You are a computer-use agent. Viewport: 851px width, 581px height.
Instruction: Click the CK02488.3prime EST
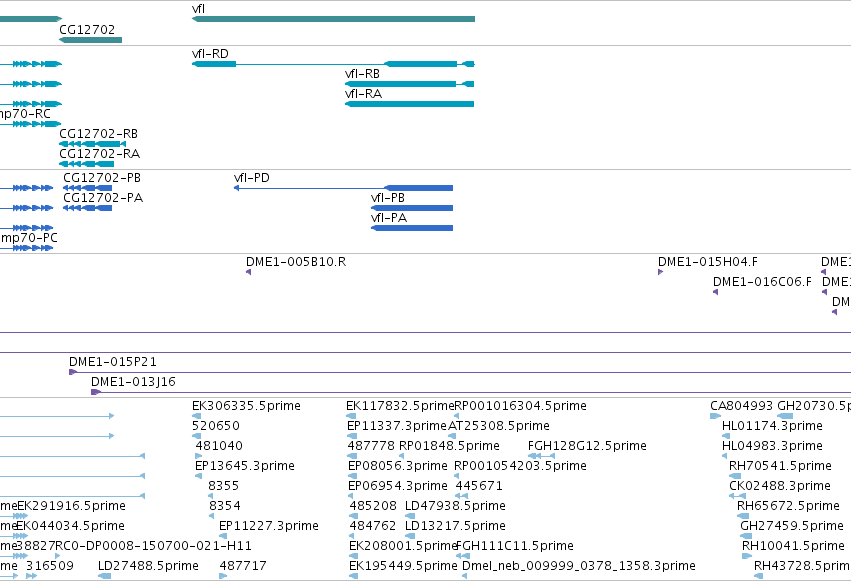pyautogui.click(x=738, y=496)
